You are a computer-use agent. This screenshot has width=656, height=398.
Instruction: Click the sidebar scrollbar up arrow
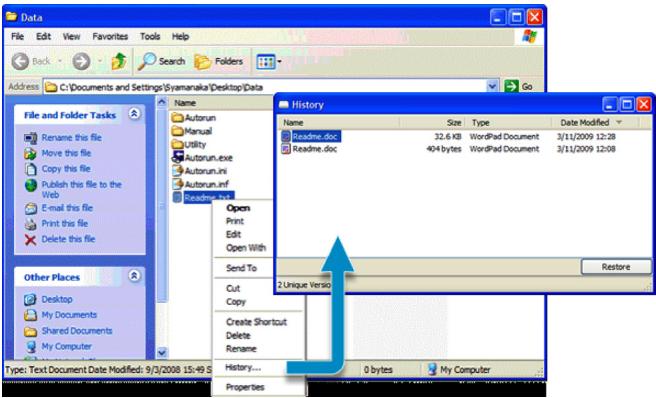click(x=162, y=102)
